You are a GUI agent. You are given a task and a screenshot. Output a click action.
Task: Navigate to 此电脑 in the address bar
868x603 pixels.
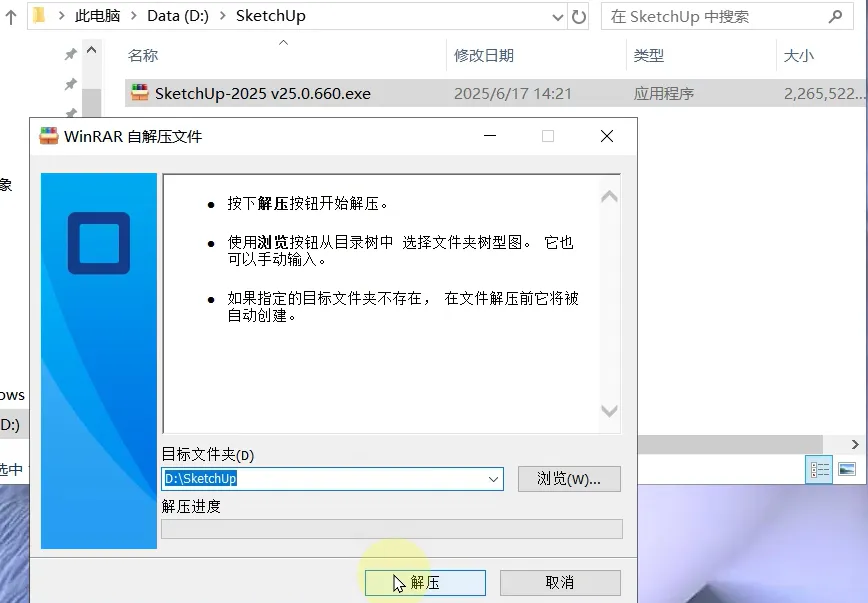click(97, 16)
